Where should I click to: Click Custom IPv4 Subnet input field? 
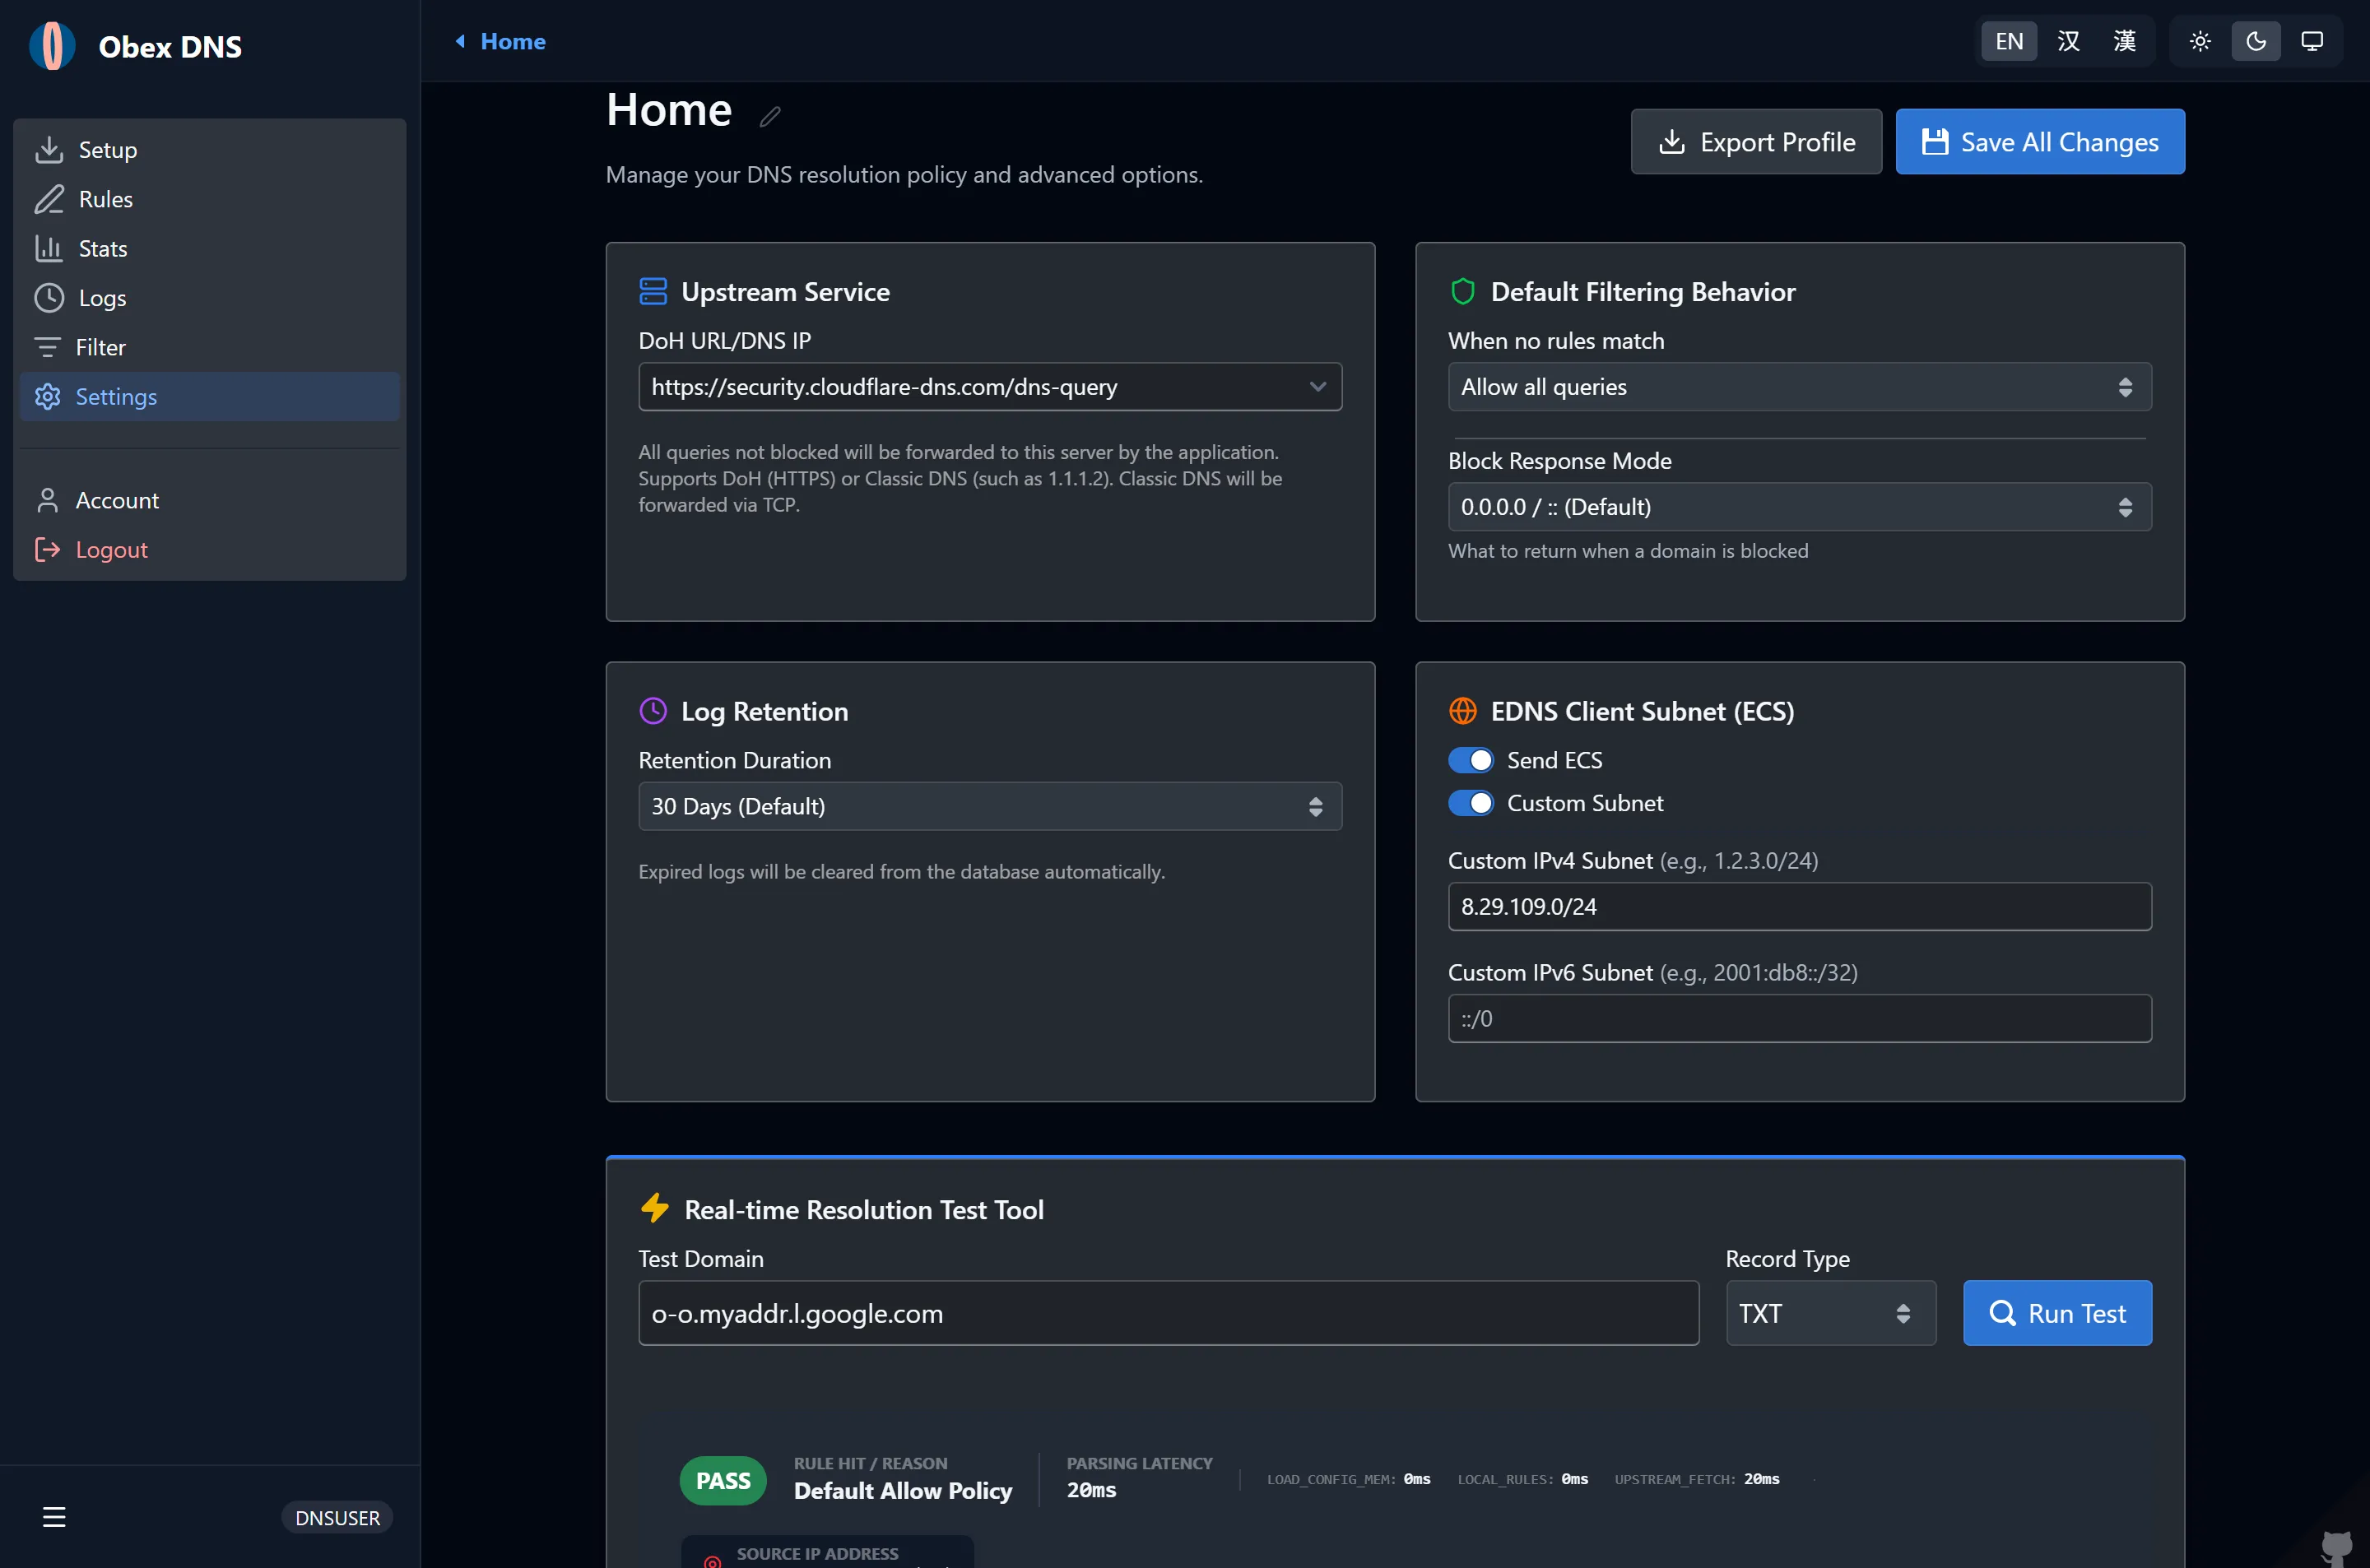(x=1800, y=906)
